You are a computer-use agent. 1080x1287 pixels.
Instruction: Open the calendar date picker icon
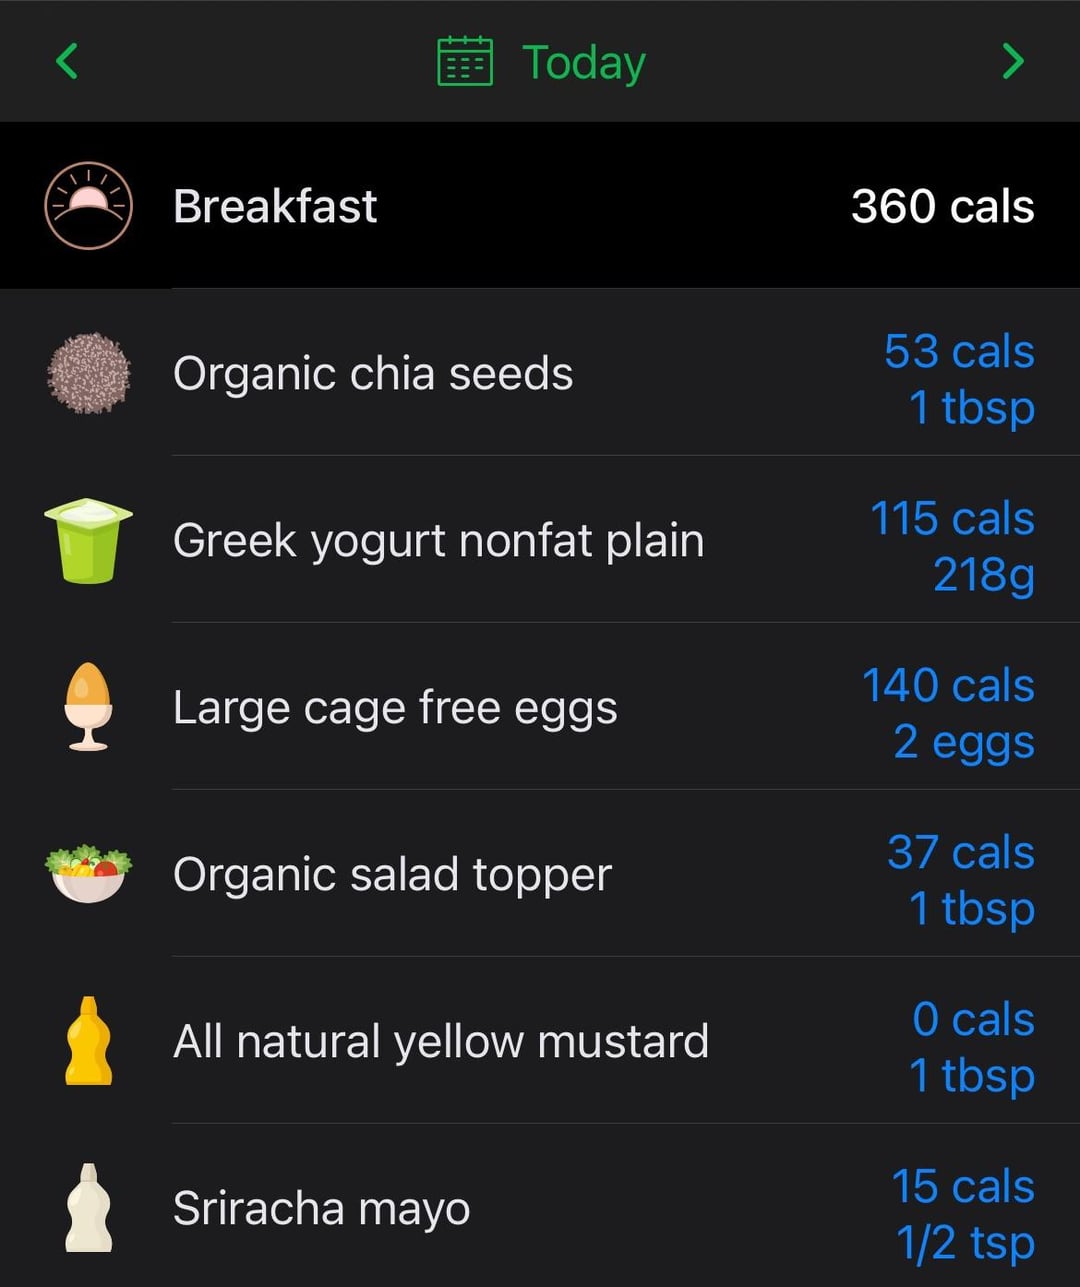[x=465, y=61]
